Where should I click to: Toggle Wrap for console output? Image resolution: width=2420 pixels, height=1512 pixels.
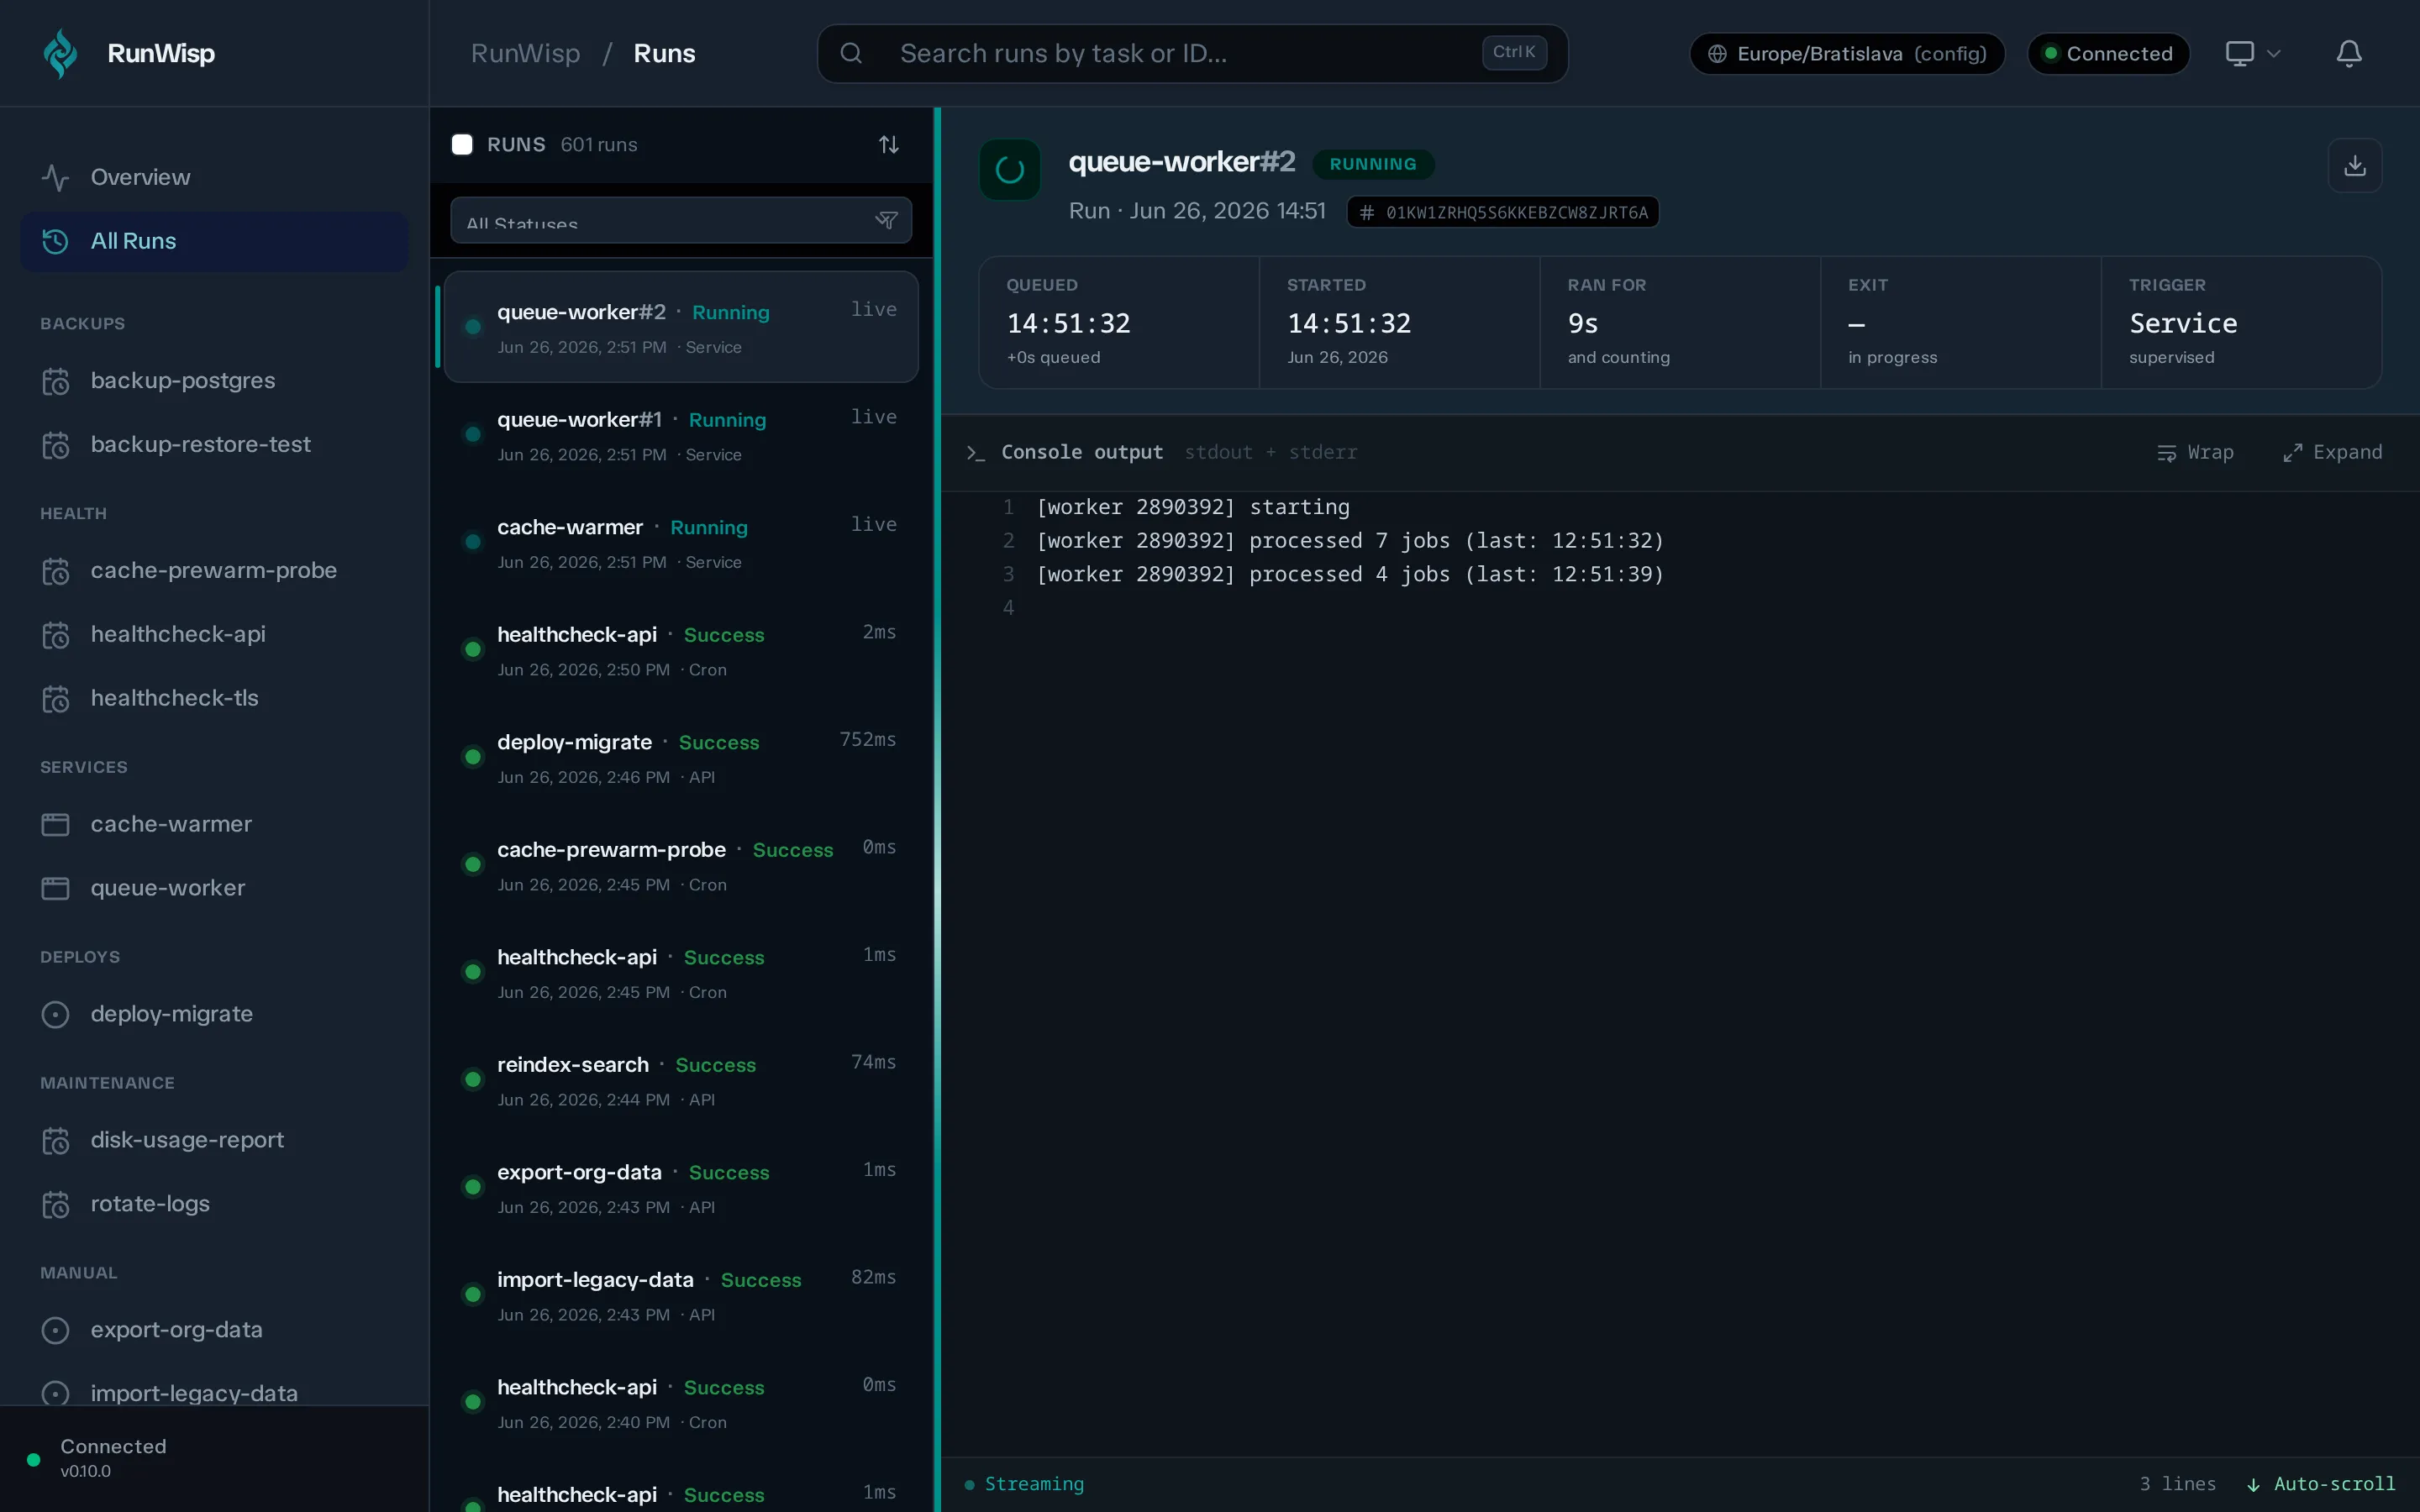click(x=2195, y=453)
